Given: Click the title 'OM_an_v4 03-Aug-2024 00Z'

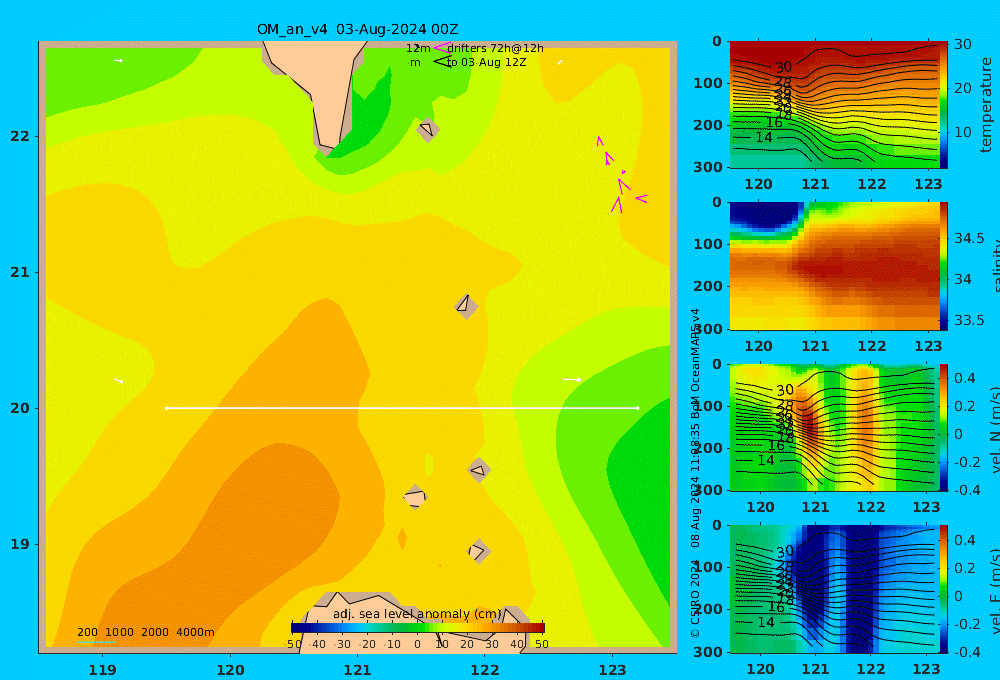Looking at the screenshot, I should point(357,29).
